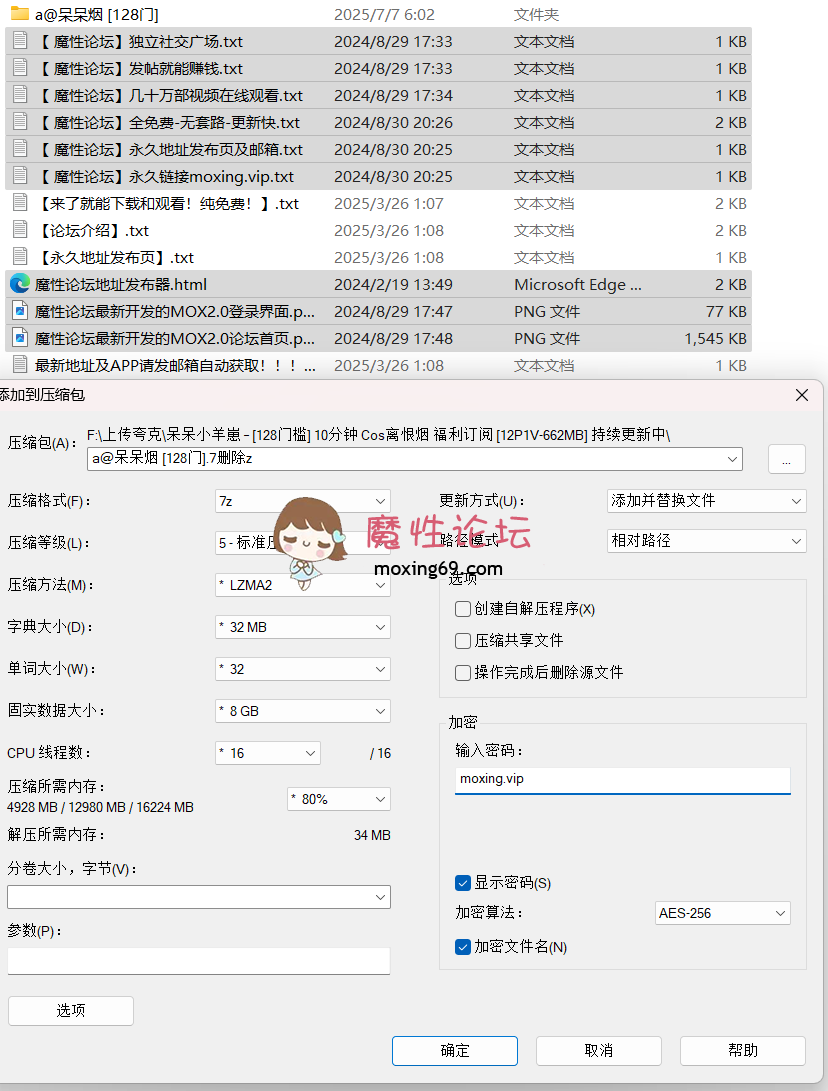Screen dimensions: 828x1091
Task: Click the 取消 button
Action: [x=598, y=1051]
